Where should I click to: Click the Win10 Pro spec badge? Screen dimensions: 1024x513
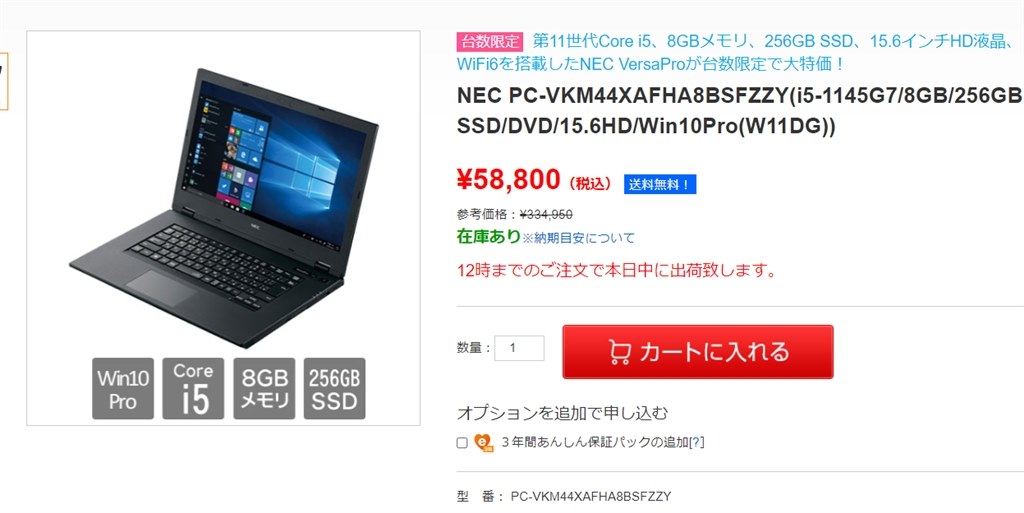pyautogui.click(x=123, y=388)
